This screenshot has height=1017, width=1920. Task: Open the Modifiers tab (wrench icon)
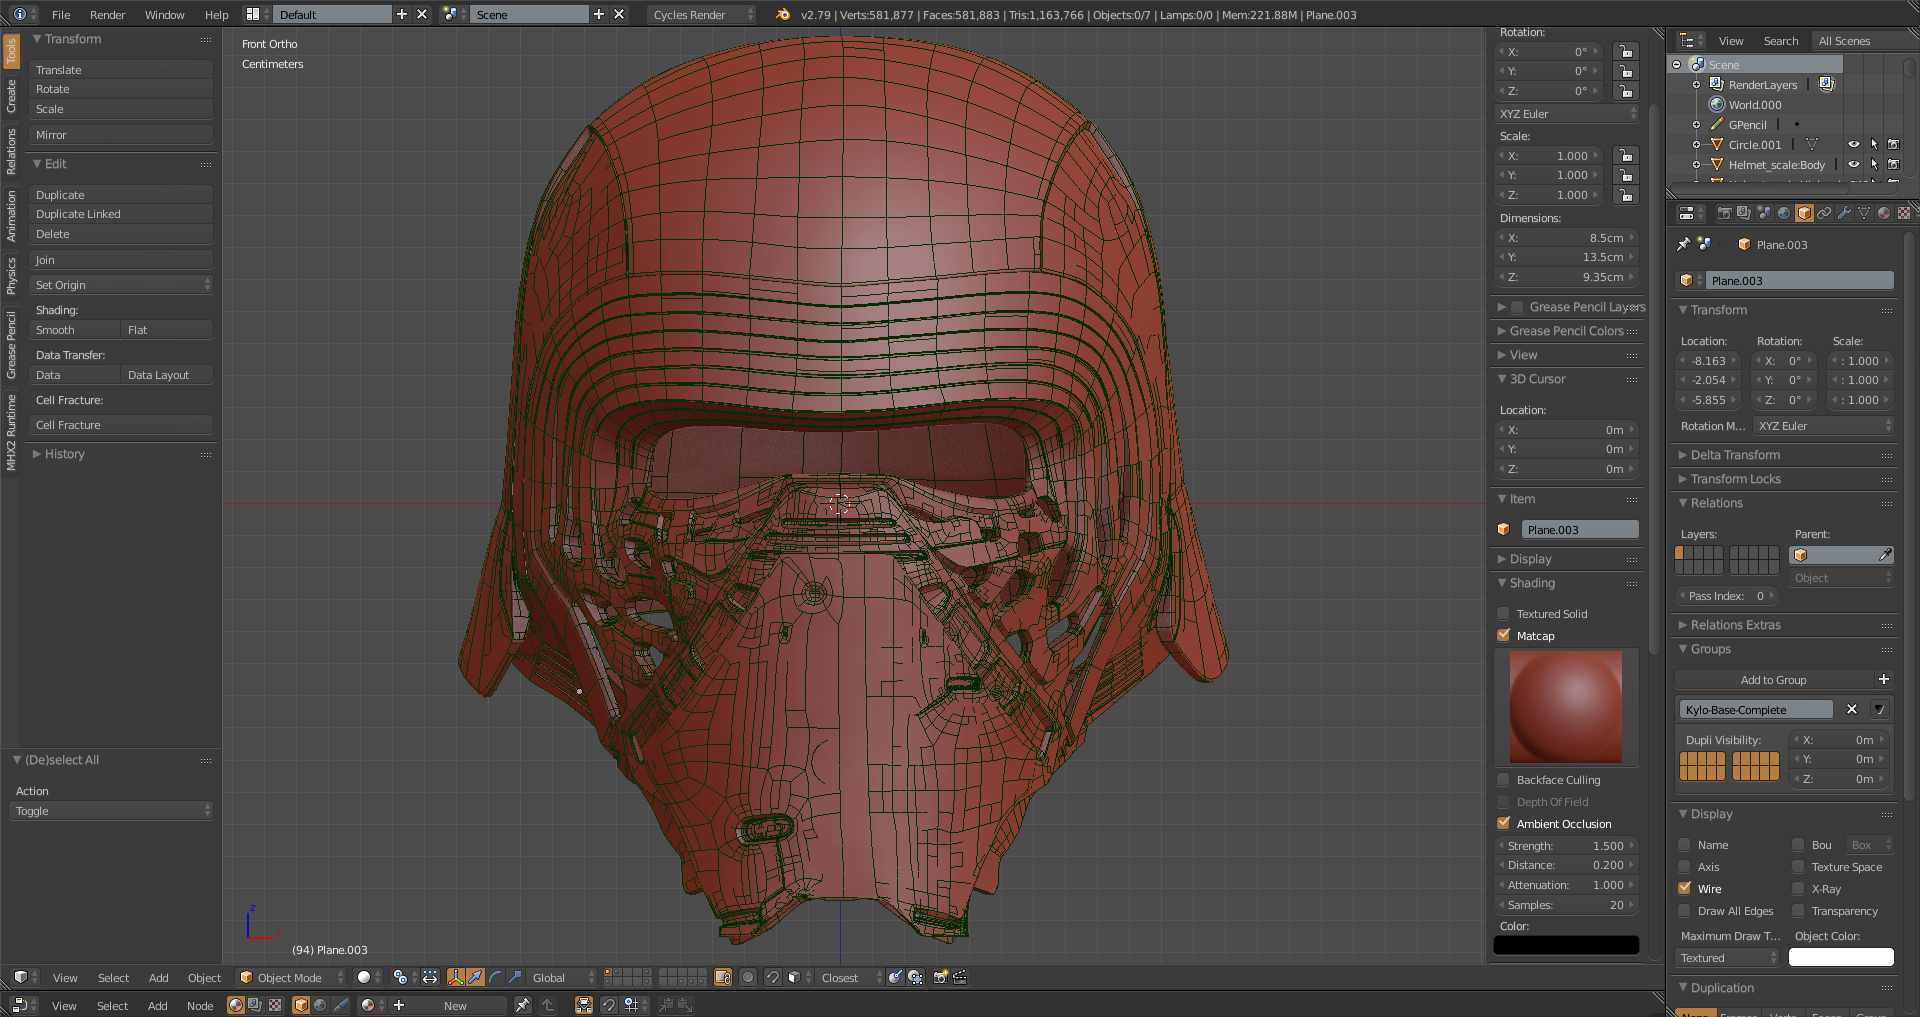click(1844, 213)
